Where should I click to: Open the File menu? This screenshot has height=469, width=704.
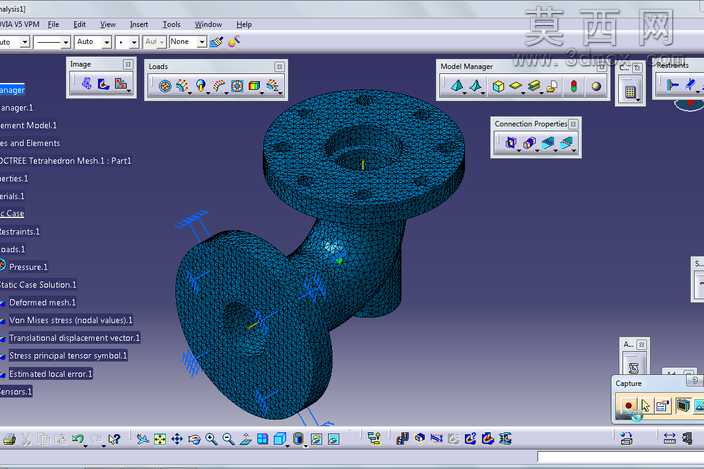(x=53, y=24)
